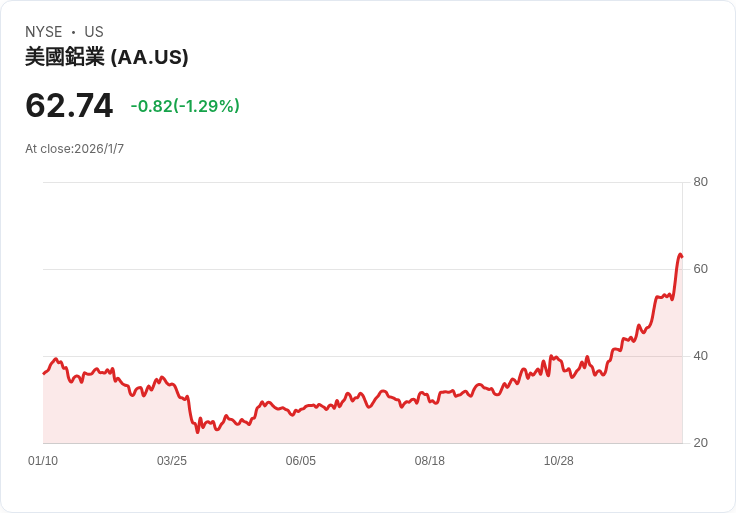Click the starting point of the red price line
736x513 pixels.
tap(44, 373)
